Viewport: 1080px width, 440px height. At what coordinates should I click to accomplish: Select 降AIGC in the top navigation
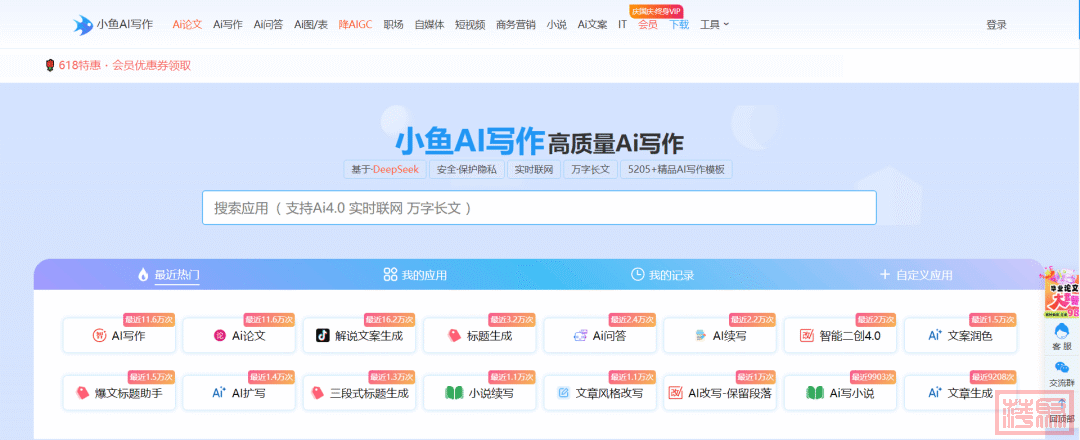[x=355, y=24]
